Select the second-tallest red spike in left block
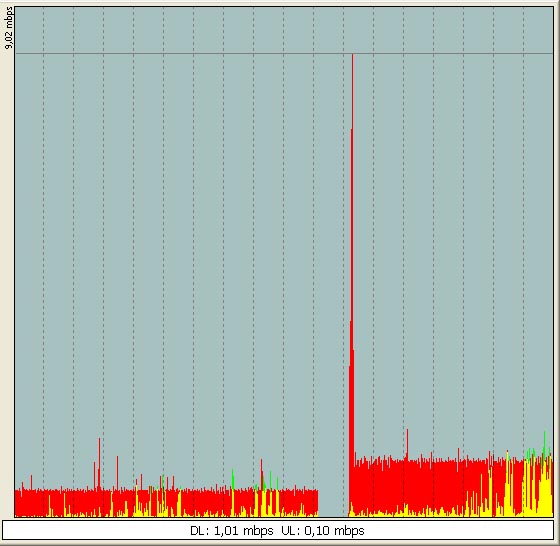560x546 pixels. click(117, 471)
